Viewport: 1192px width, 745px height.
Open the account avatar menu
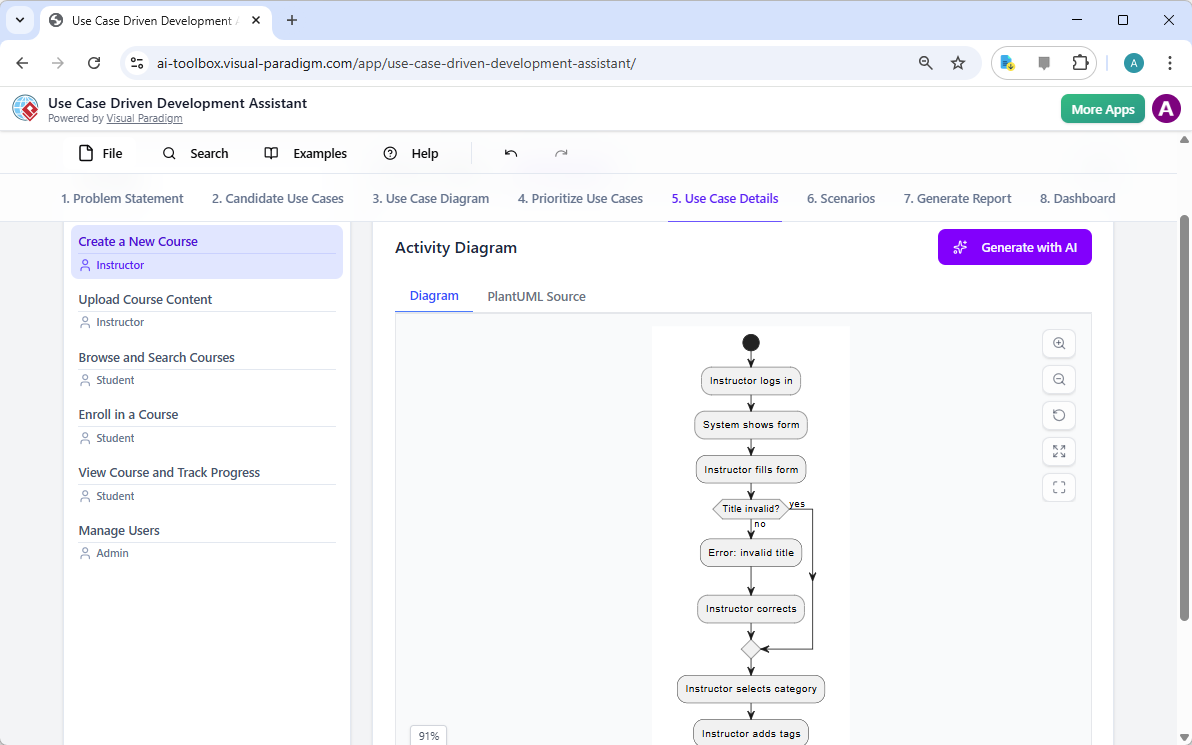(x=1166, y=108)
